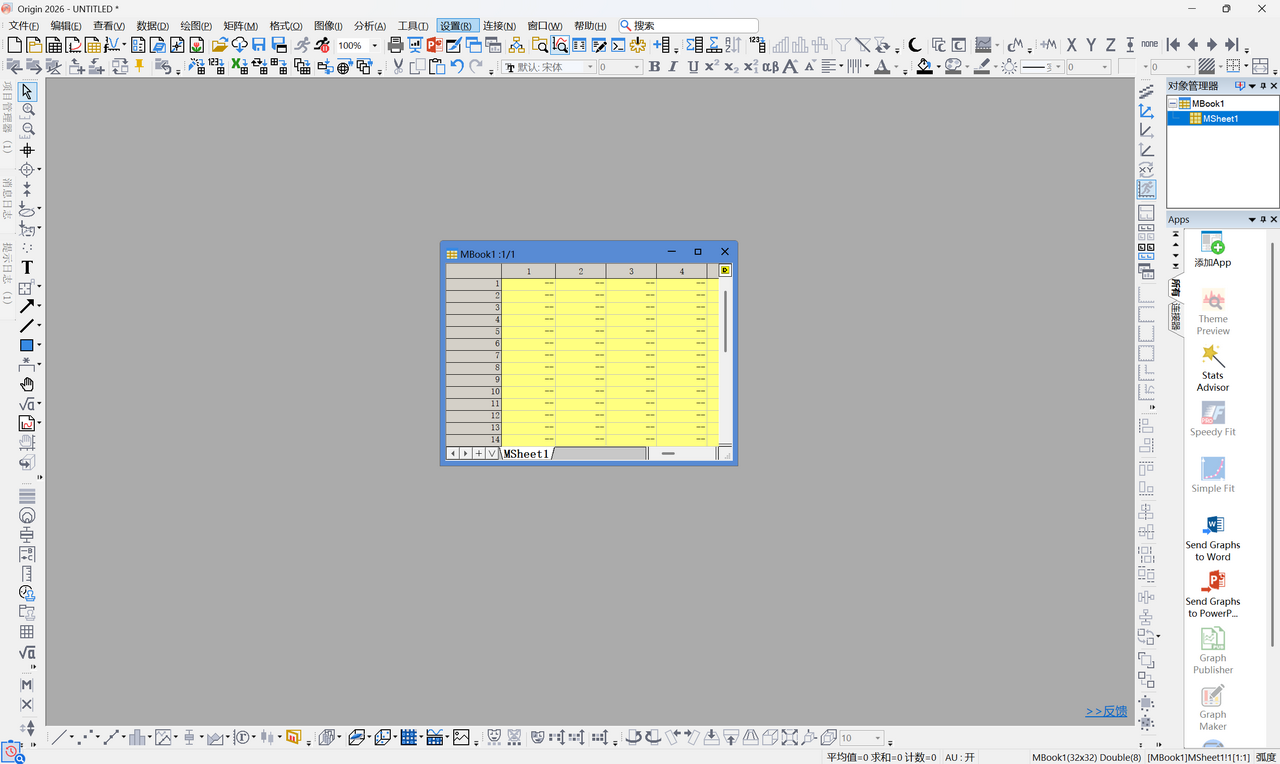The height and width of the screenshot is (764, 1280).
Task: Choose the Hand pan tool
Action: point(27,384)
